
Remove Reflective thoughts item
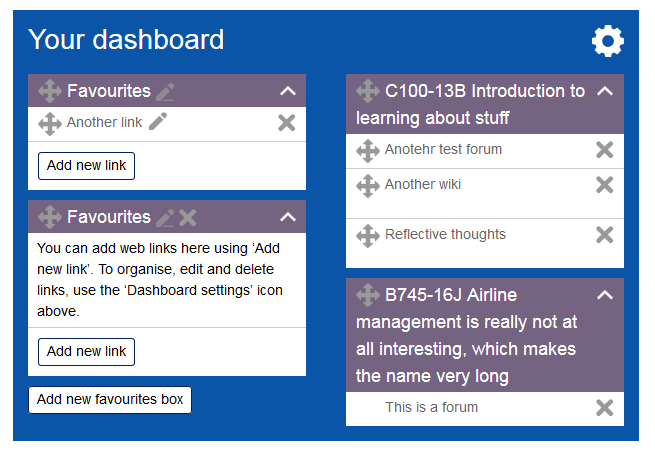604,235
